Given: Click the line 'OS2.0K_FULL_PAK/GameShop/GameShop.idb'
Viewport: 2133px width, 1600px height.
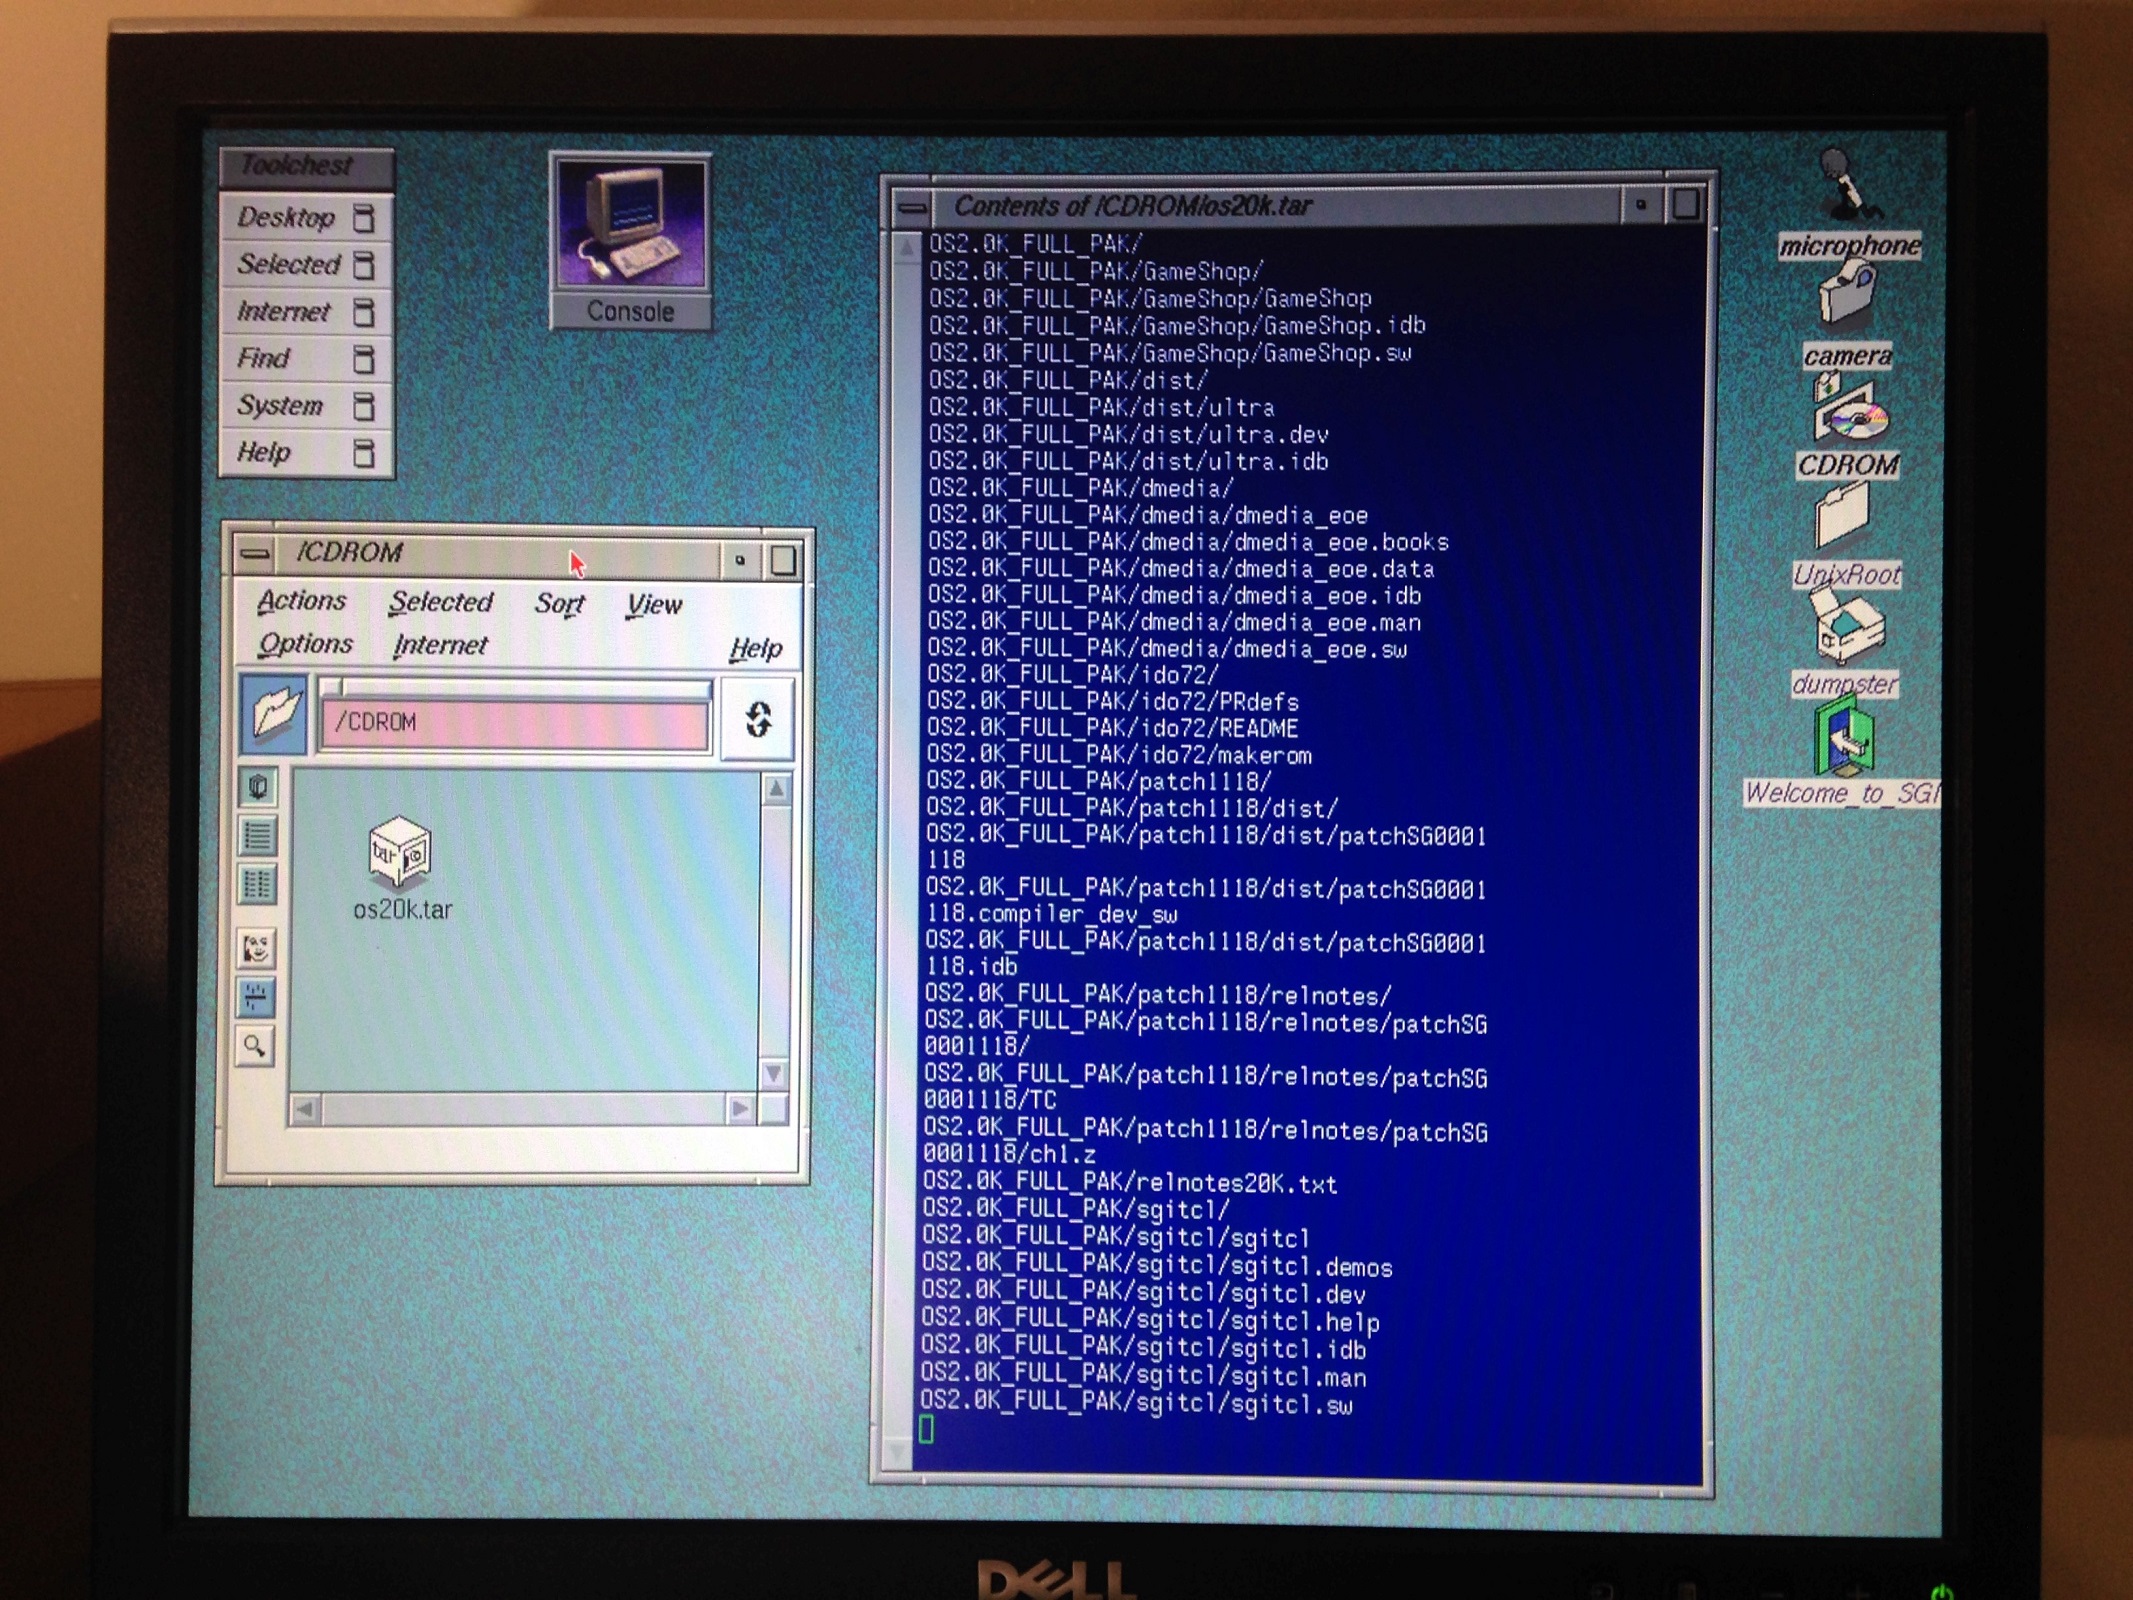Looking at the screenshot, I should (1177, 326).
